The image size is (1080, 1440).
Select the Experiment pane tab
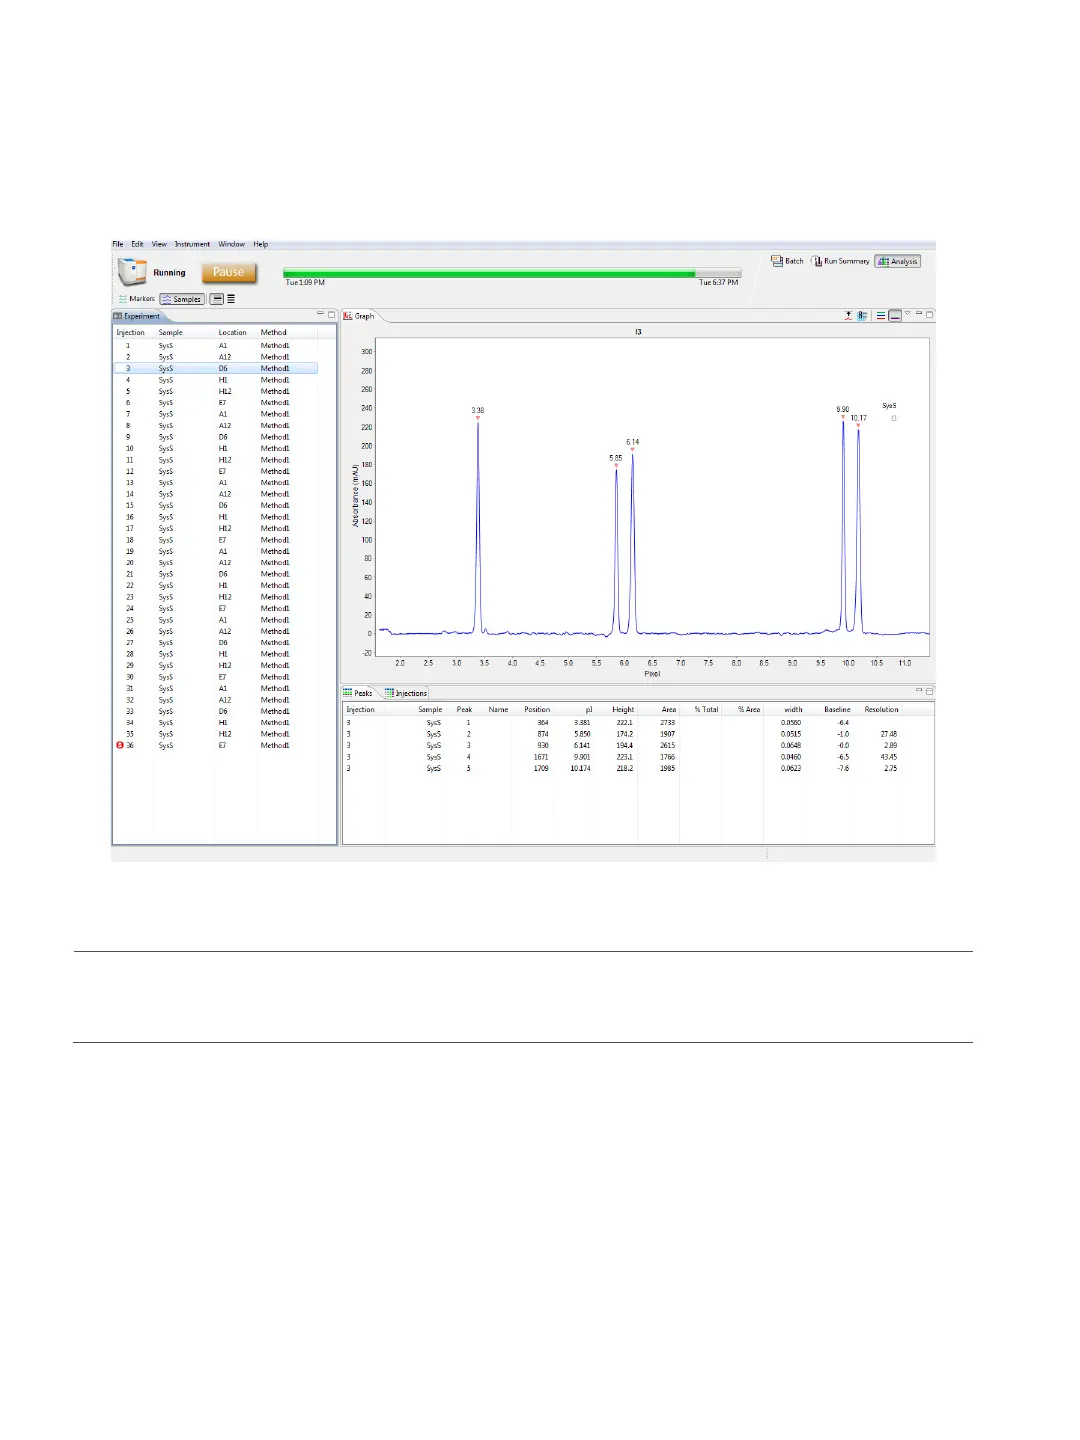coord(137,316)
